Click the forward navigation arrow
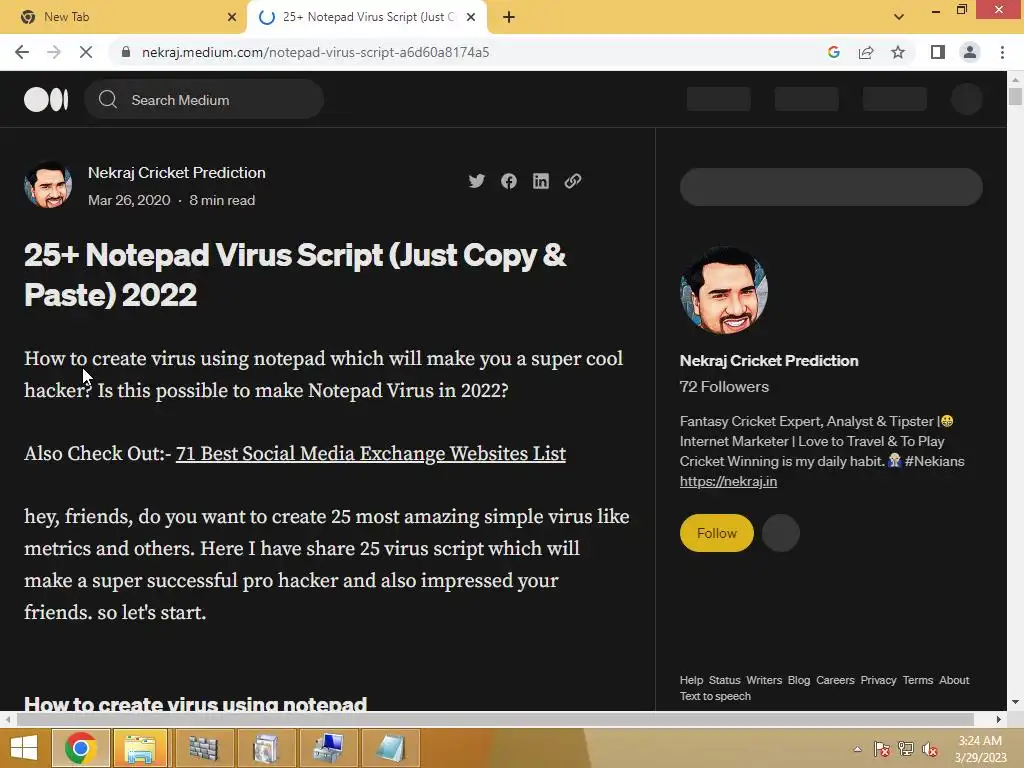Image resolution: width=1024 pixels, height=768 pixels. [54, 52]
